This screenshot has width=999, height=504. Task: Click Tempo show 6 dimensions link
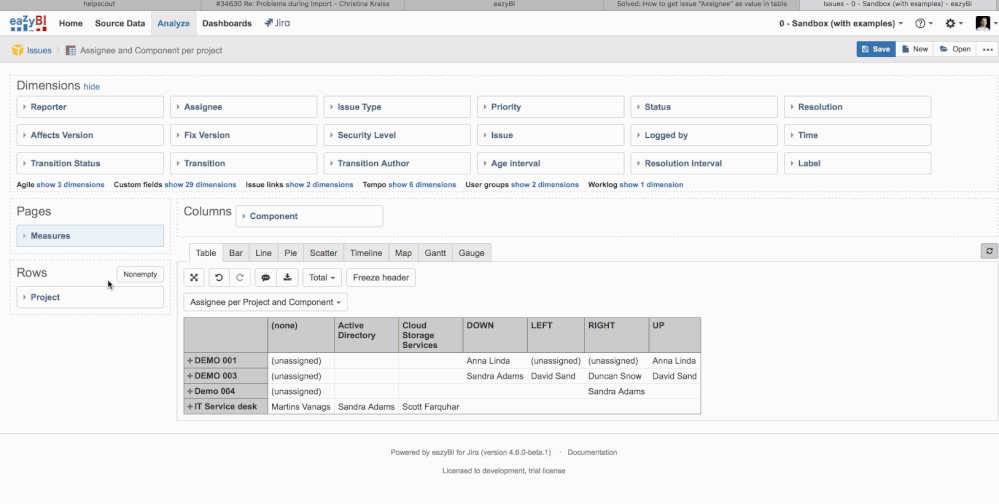click(422, 185)
